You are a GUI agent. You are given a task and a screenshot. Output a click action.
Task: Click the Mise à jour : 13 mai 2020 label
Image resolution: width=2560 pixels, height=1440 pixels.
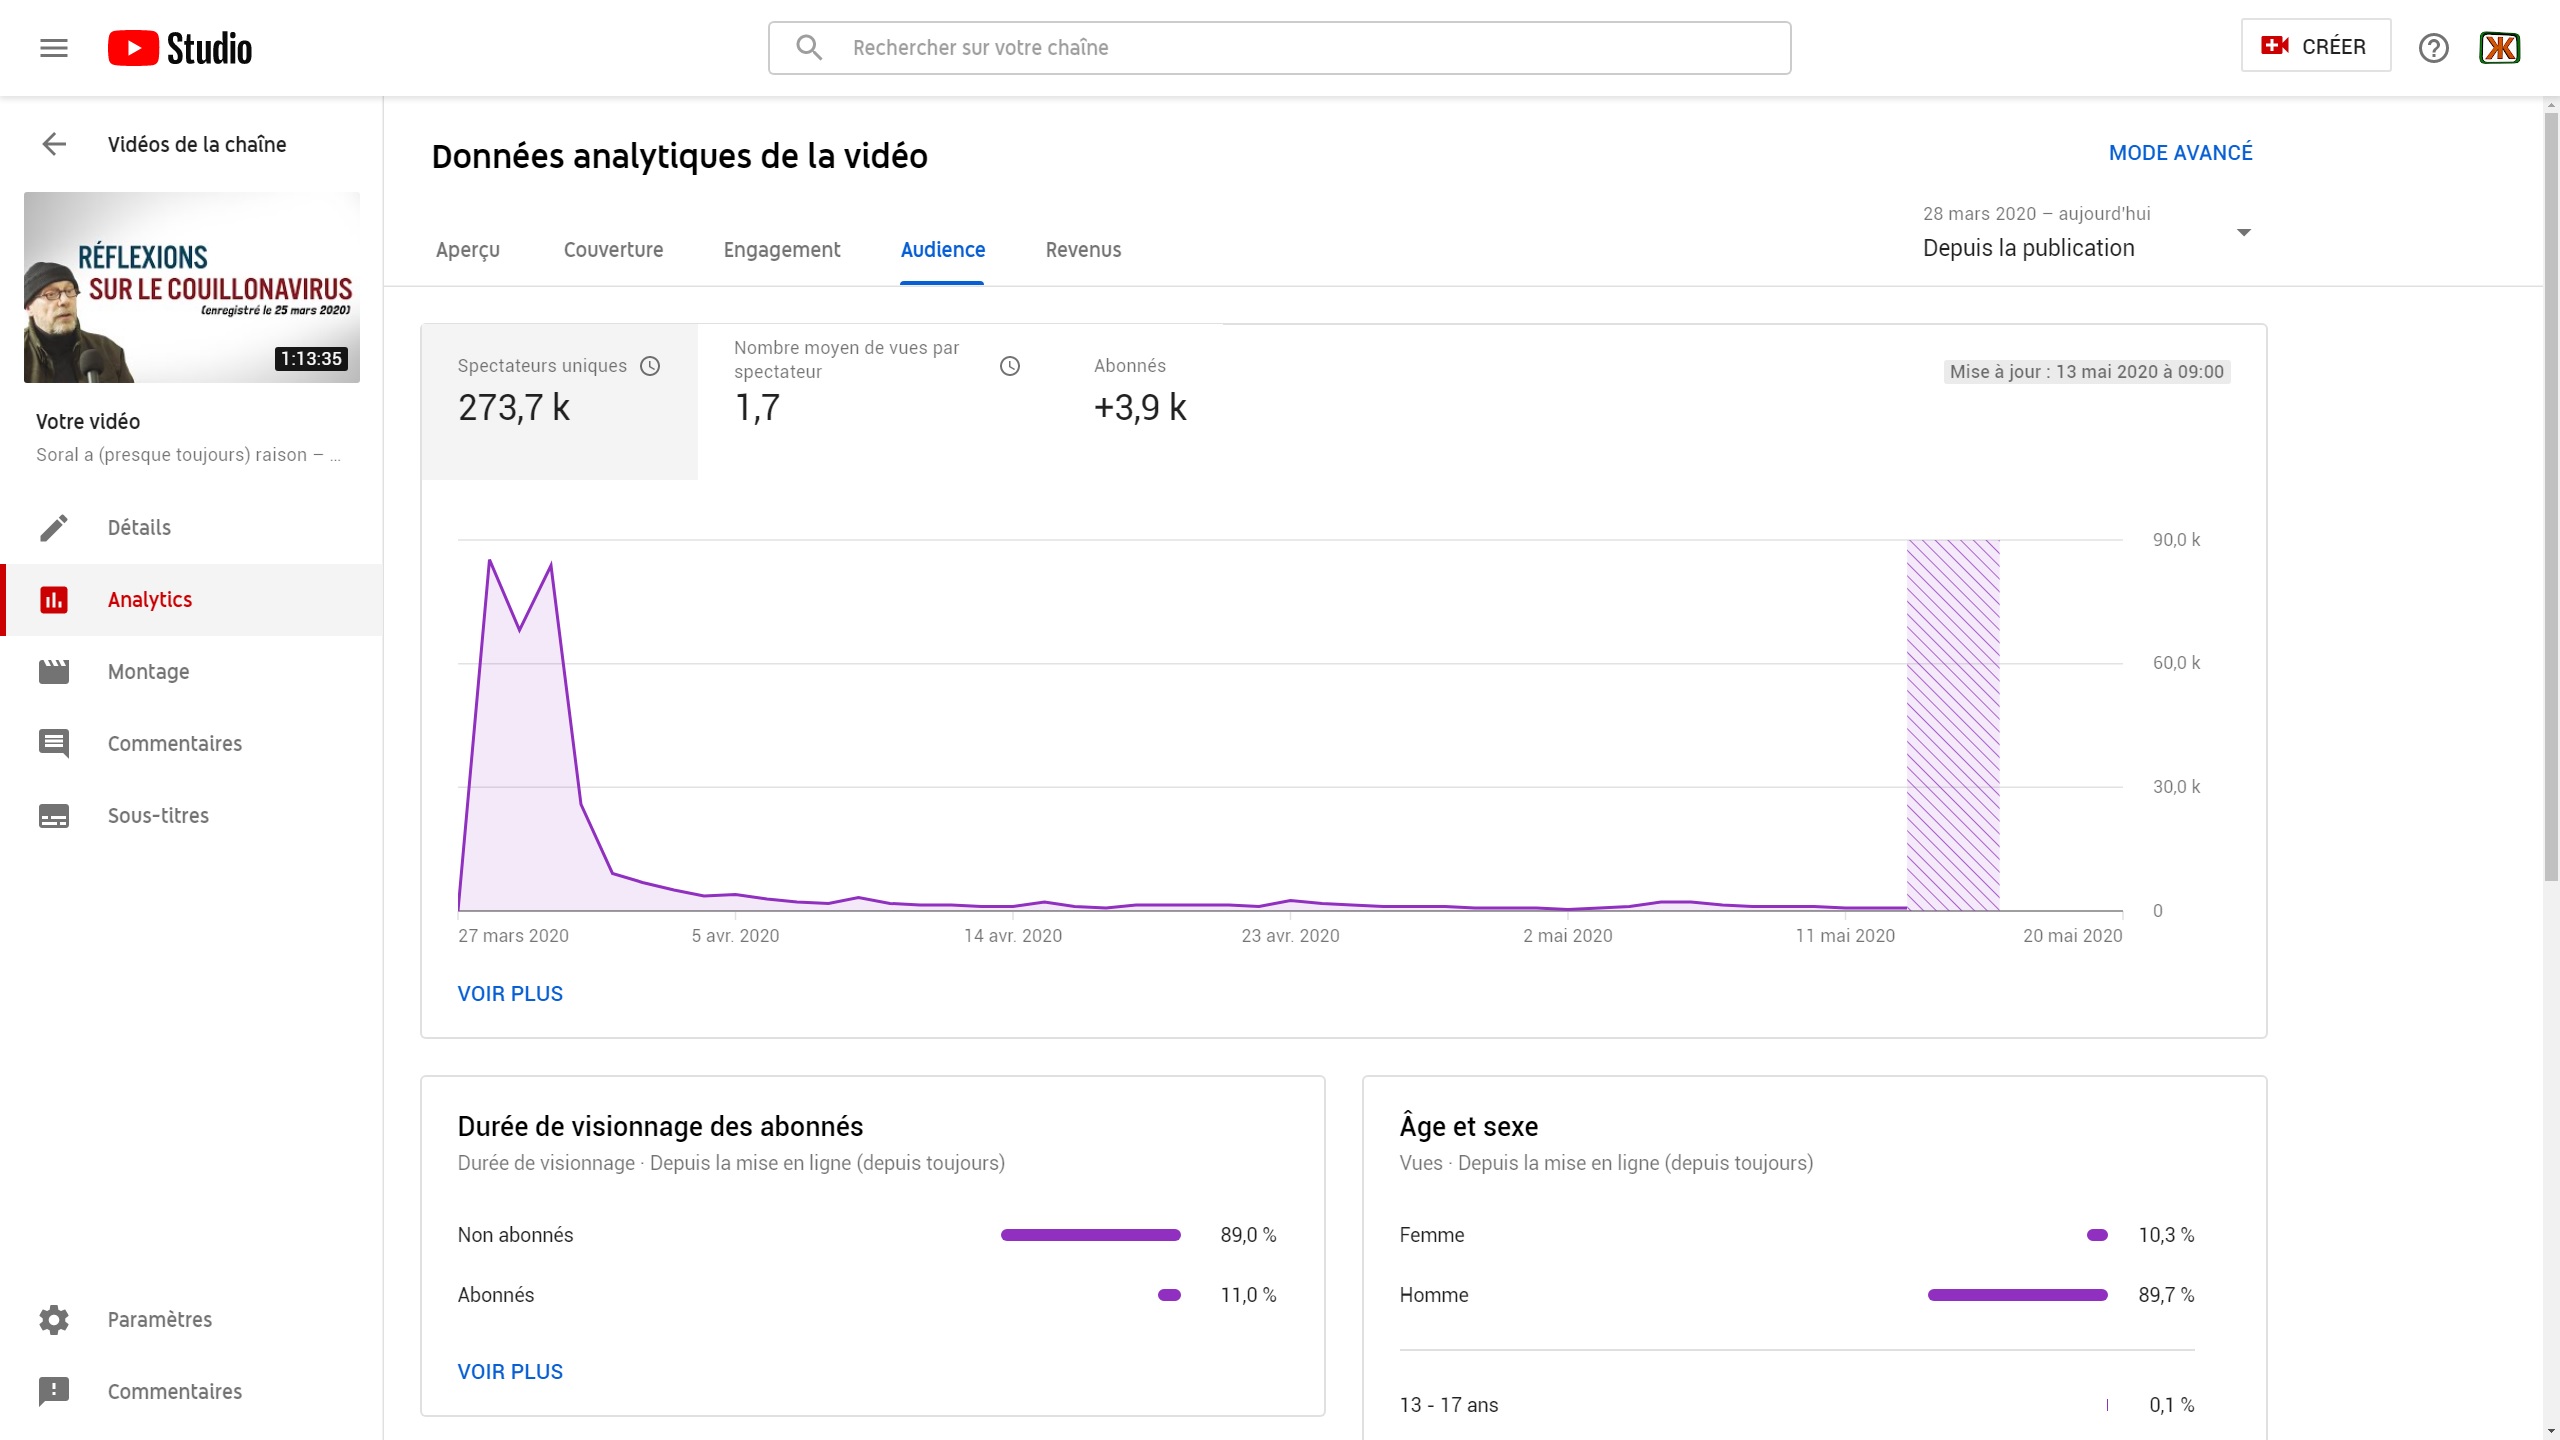coord(2086,372)
